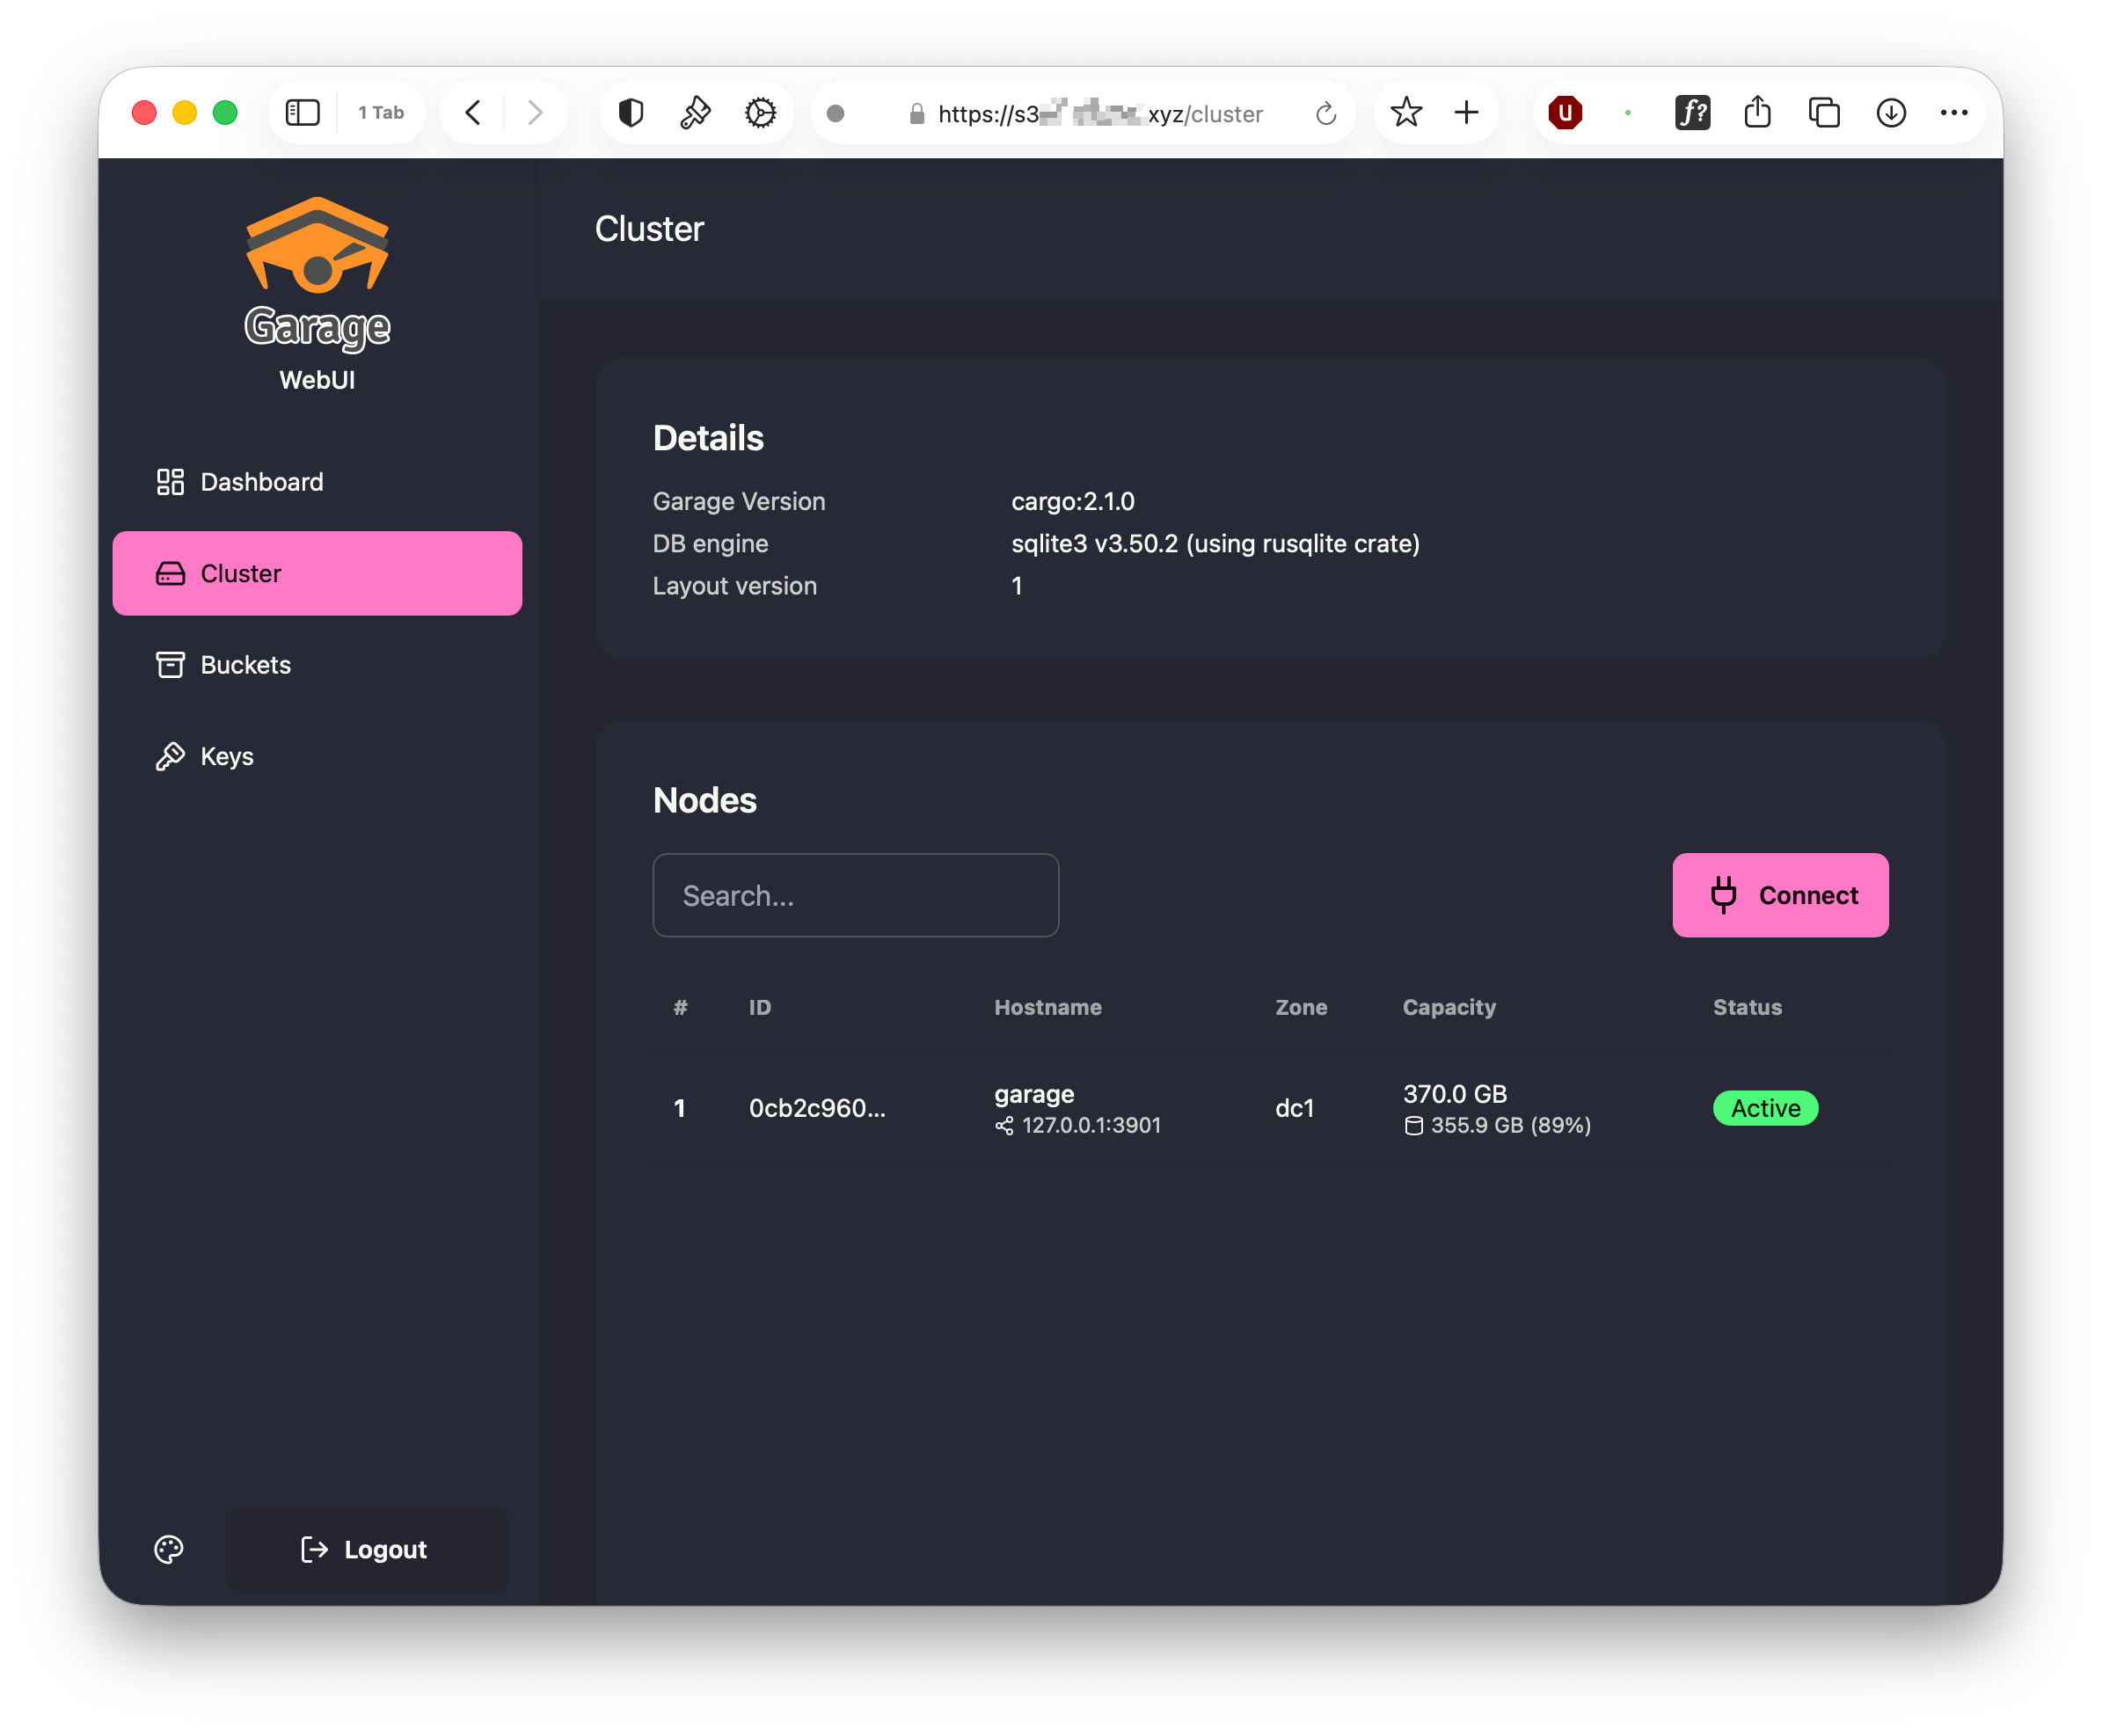The height and width of the screenshot is (1736, 2102).
Task: Go to the Buckets section
Action: point(317,665)
